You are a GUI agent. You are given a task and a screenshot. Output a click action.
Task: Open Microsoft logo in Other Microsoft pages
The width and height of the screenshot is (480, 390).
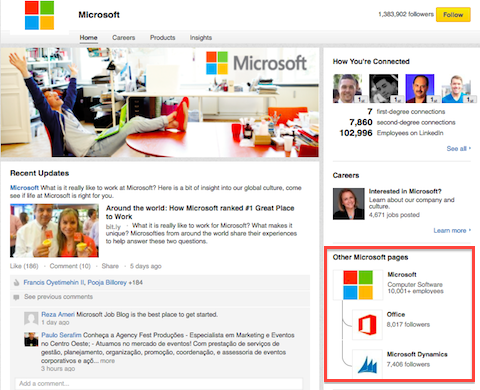(358, 285)
